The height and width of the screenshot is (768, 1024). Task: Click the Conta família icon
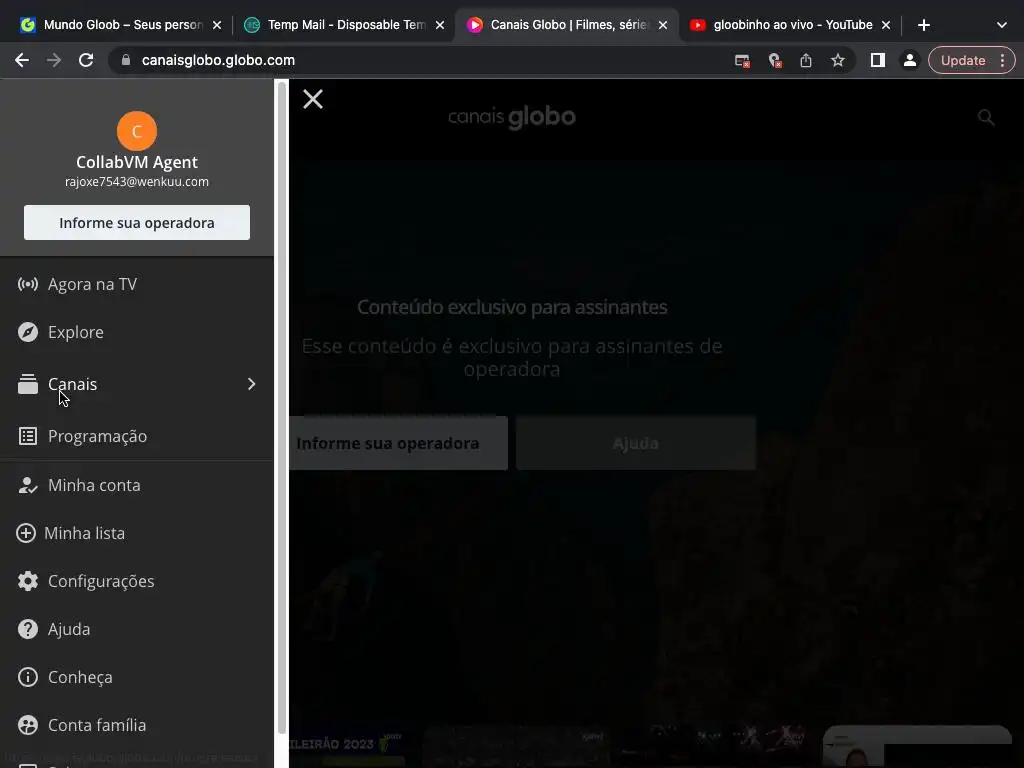27,725
